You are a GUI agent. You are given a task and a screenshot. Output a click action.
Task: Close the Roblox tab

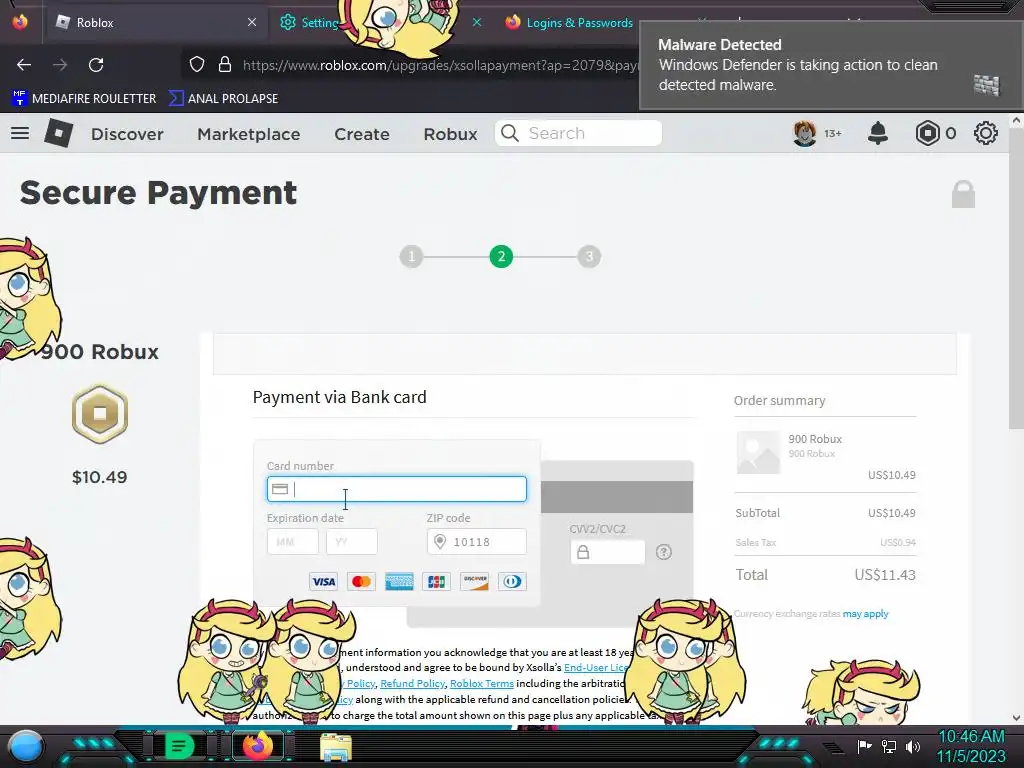pyautogui.click(x=252, y=22)
